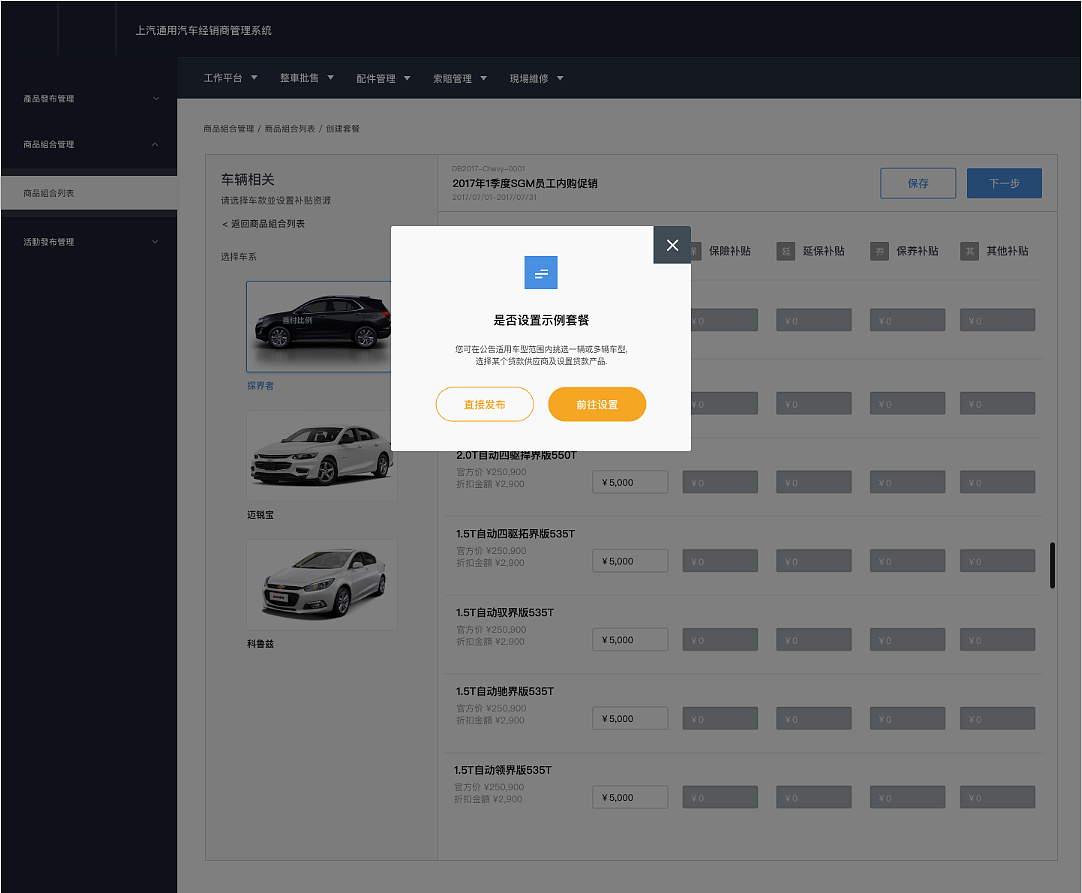Click the blue document icon in dialog
Viewport: 1082px width, 893px height.
[541, 273]
